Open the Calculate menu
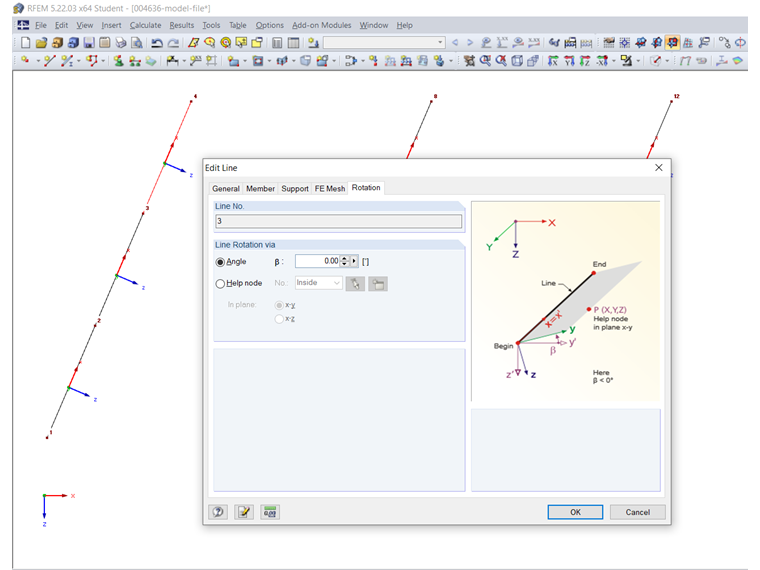760x570 pixels. [x=145, y=25]
